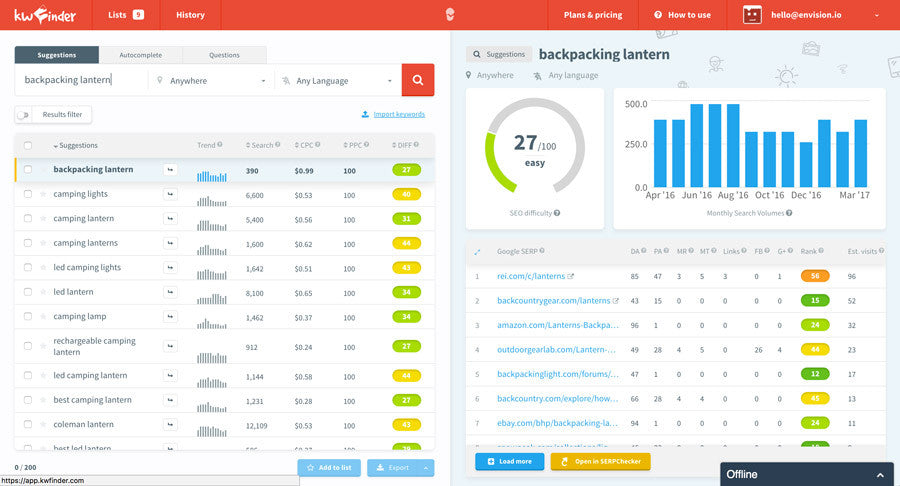
Task: Click the import keywords upload icon
Action: (x=365, y=114)
